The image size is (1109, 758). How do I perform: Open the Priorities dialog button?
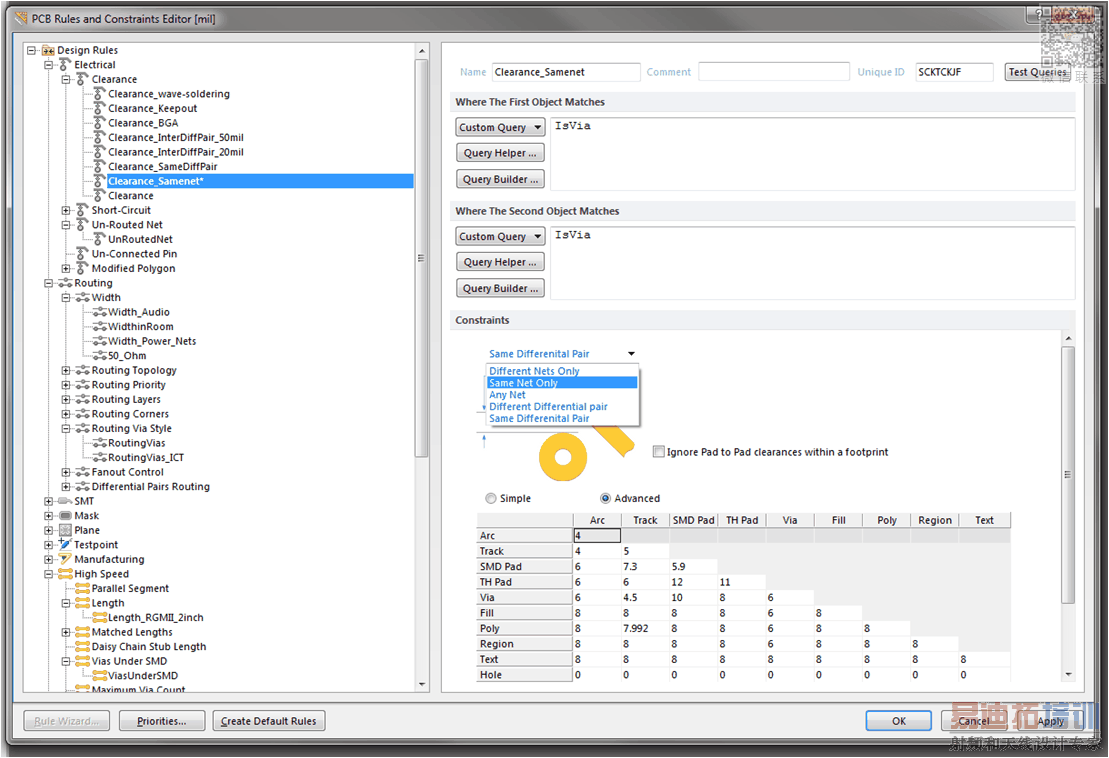[x=161, y=721]
